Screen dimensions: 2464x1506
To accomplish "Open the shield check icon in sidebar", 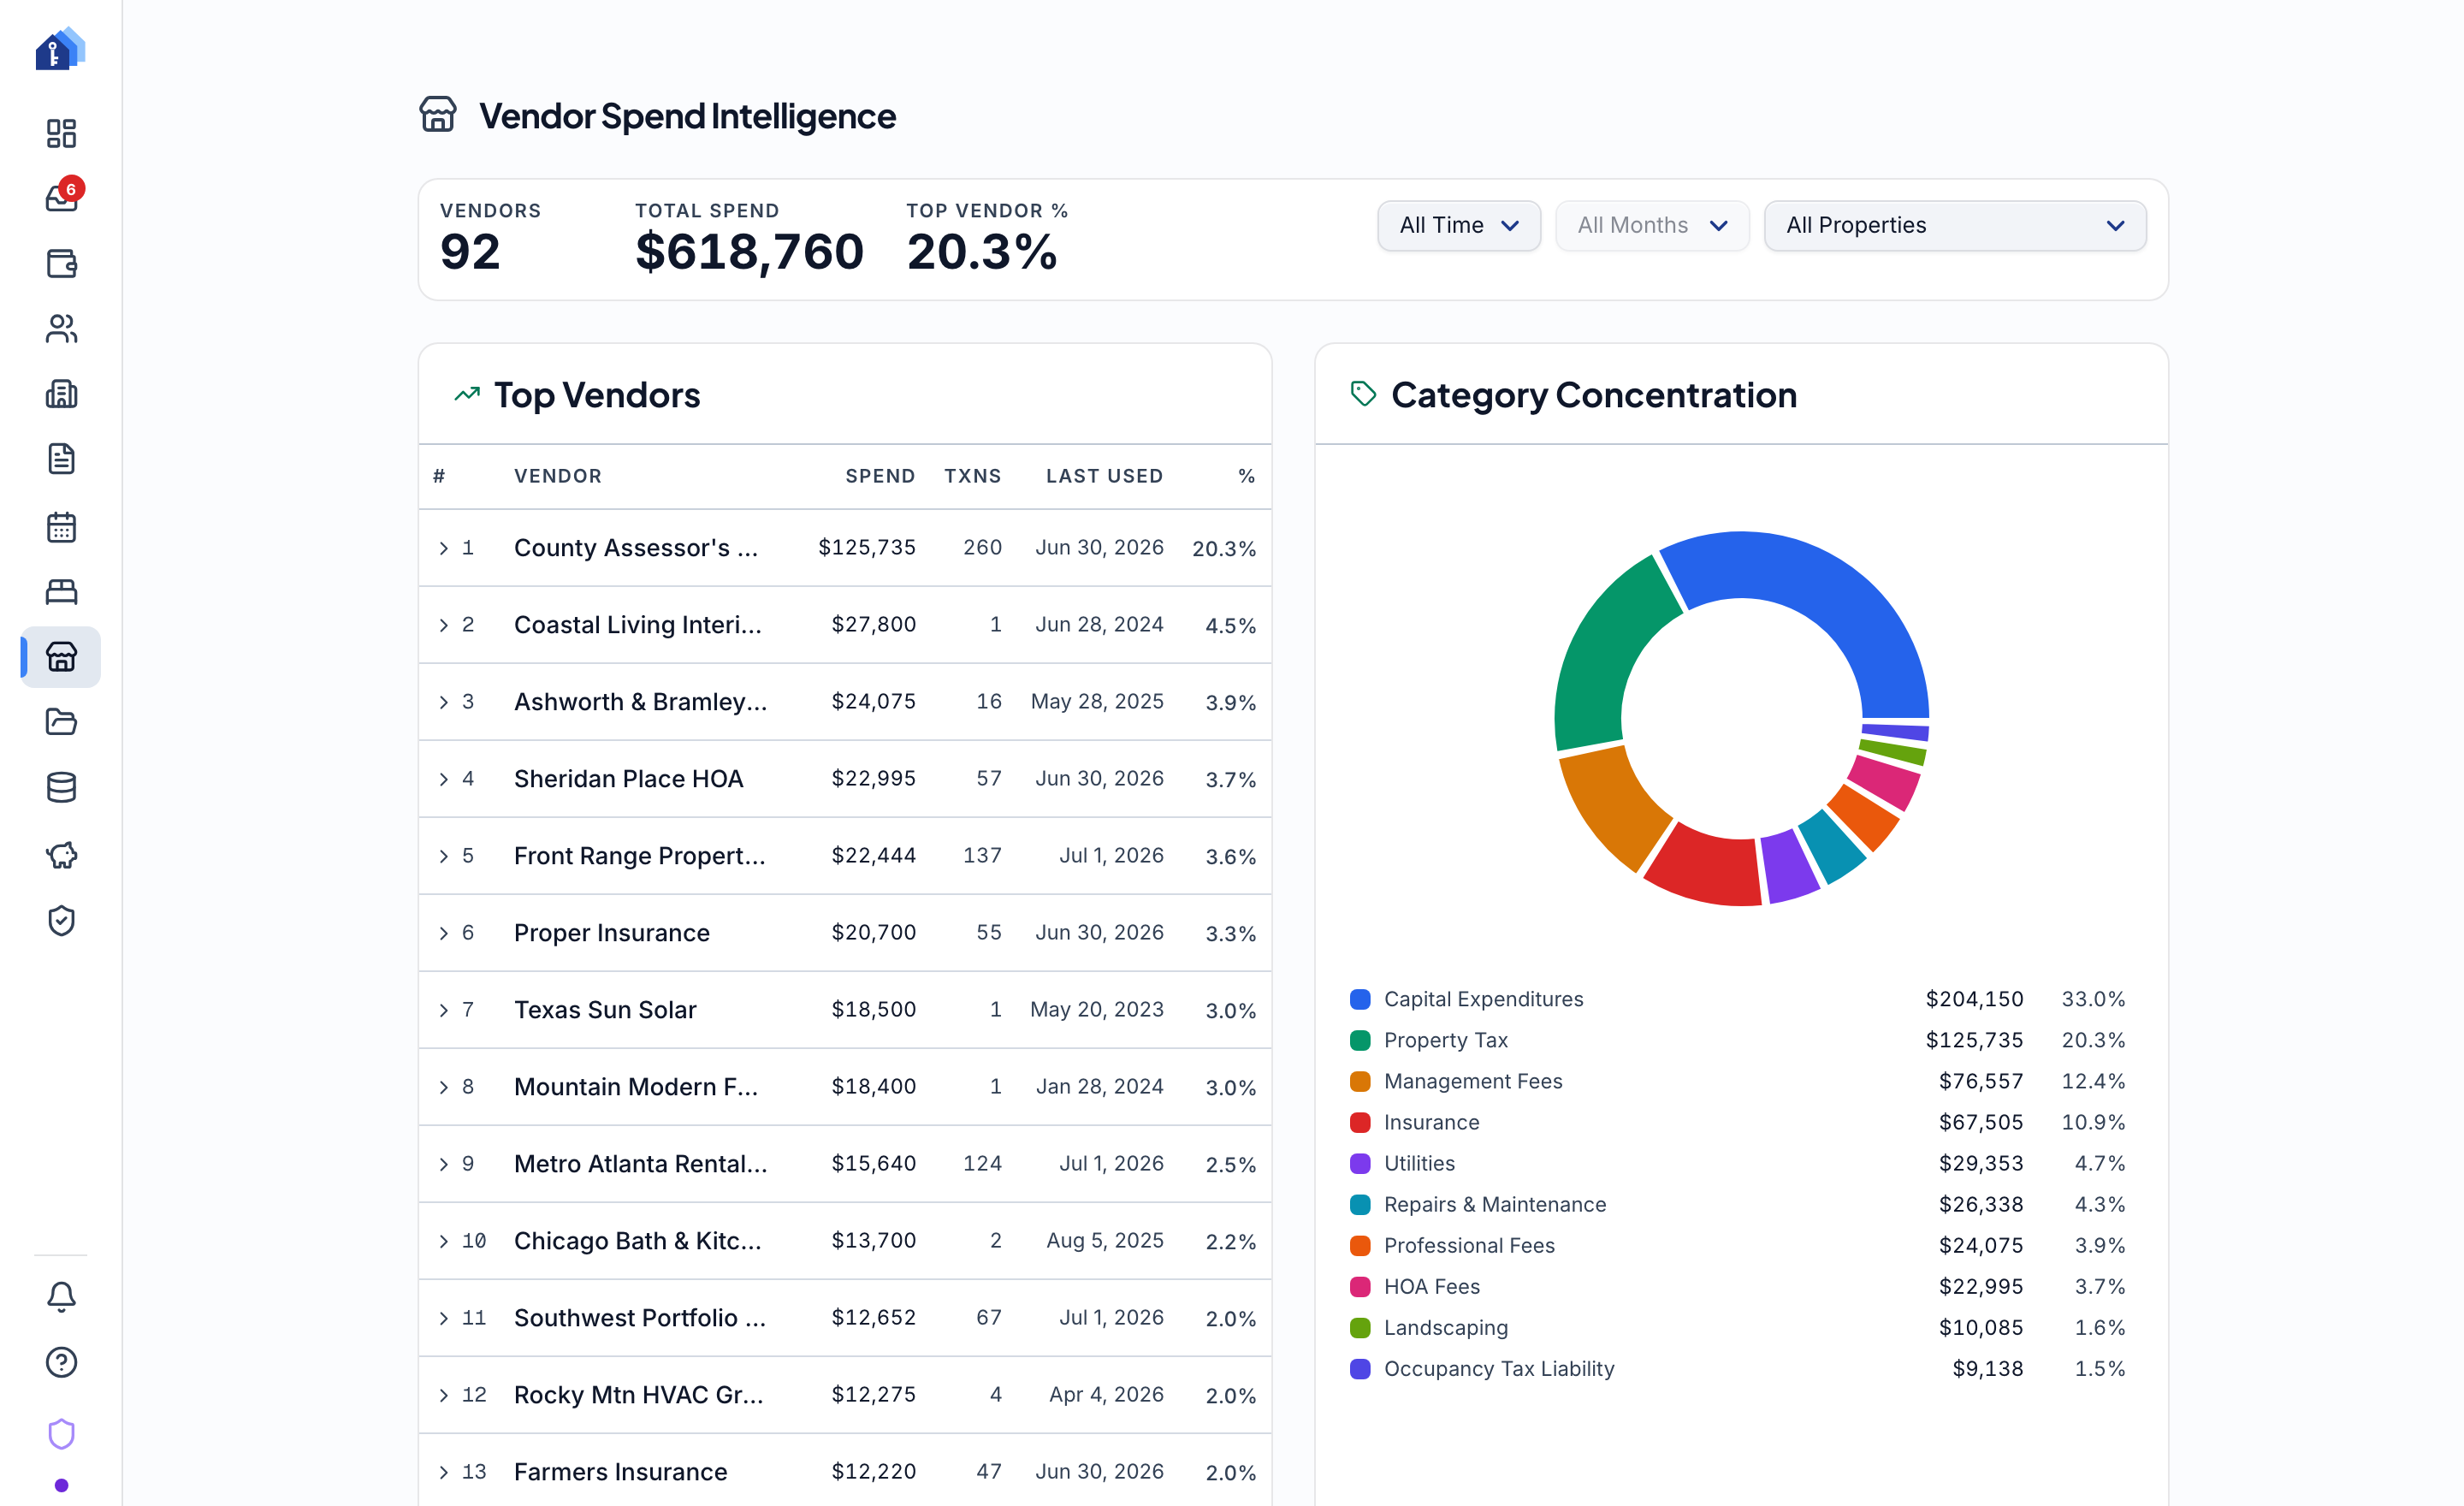I will point(61,921).
